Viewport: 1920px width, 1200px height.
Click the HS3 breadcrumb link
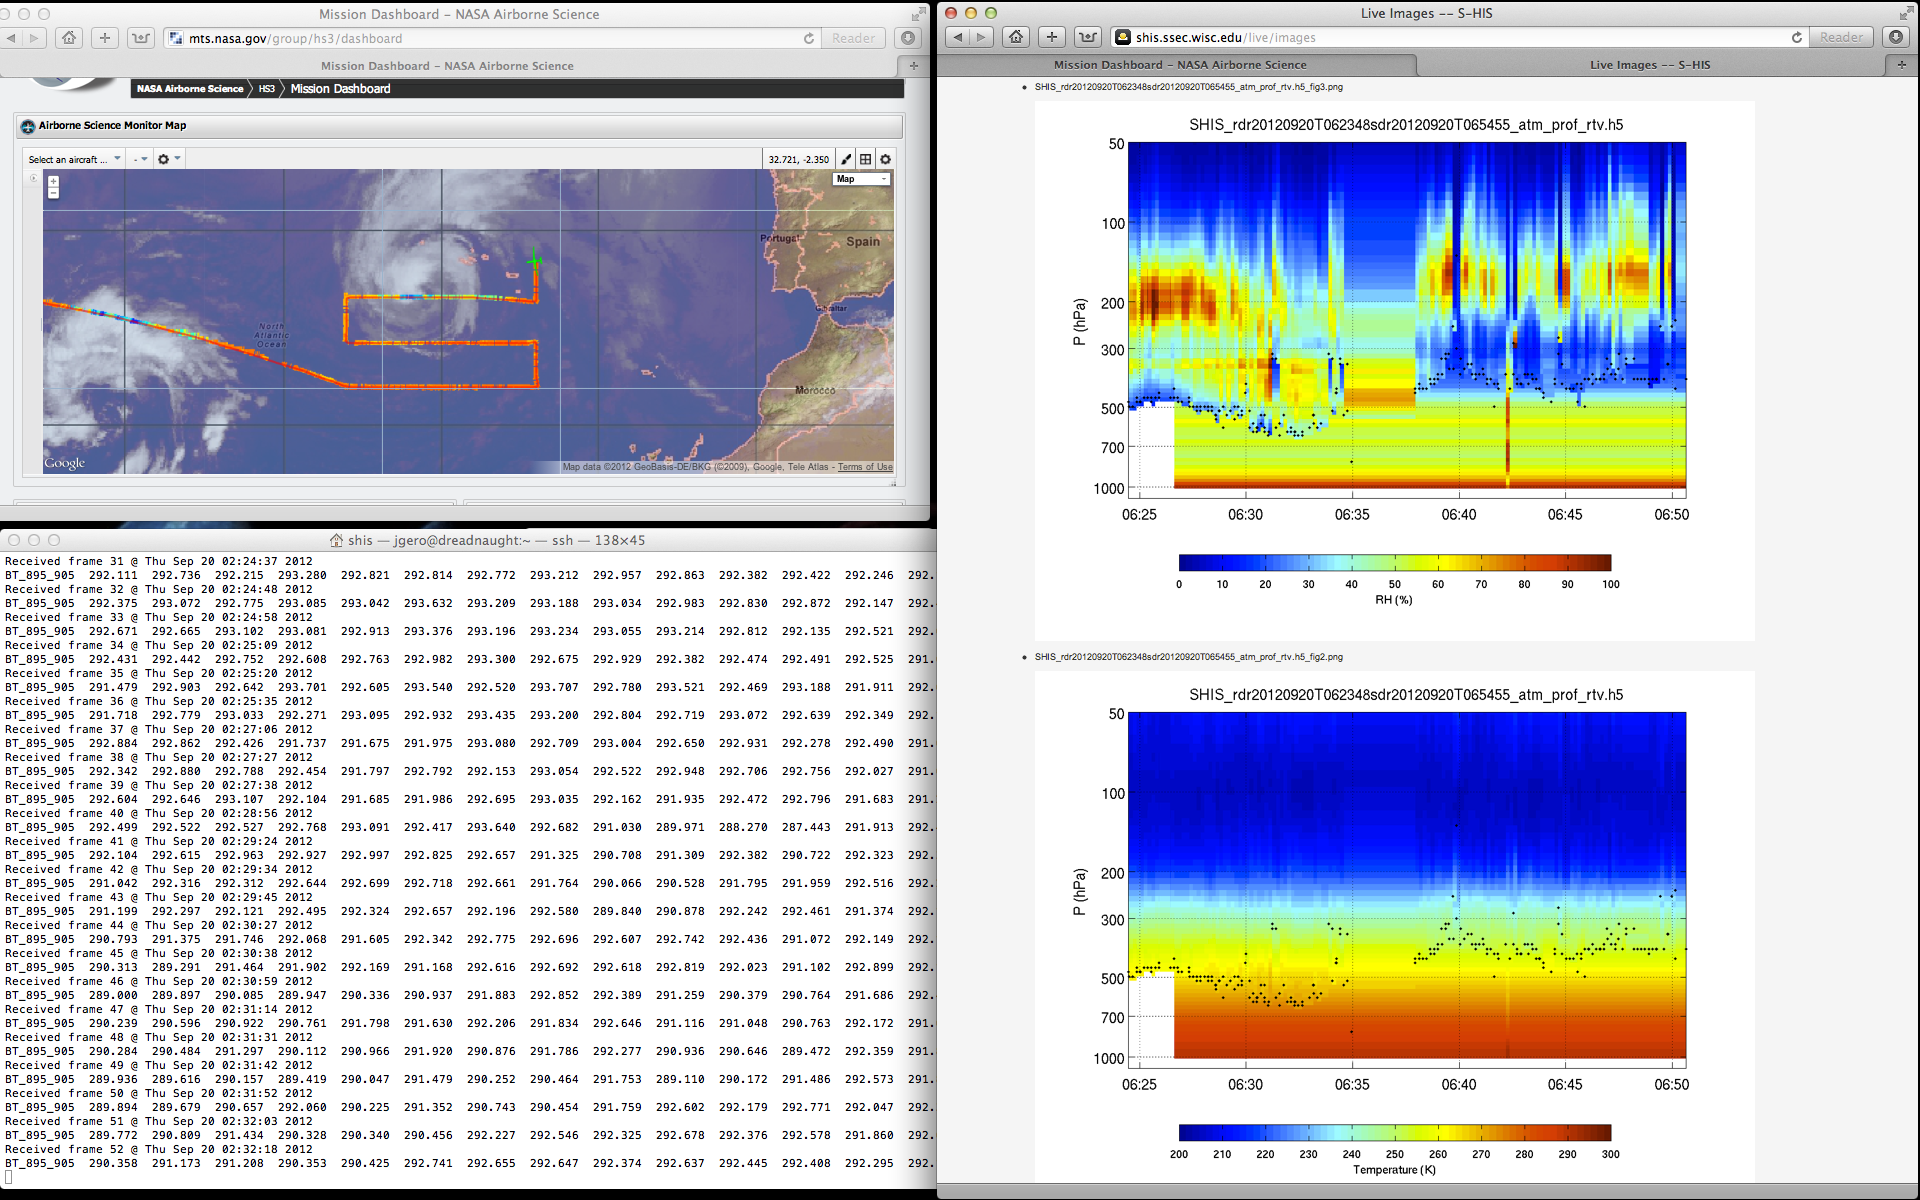[x=266, y=89]
